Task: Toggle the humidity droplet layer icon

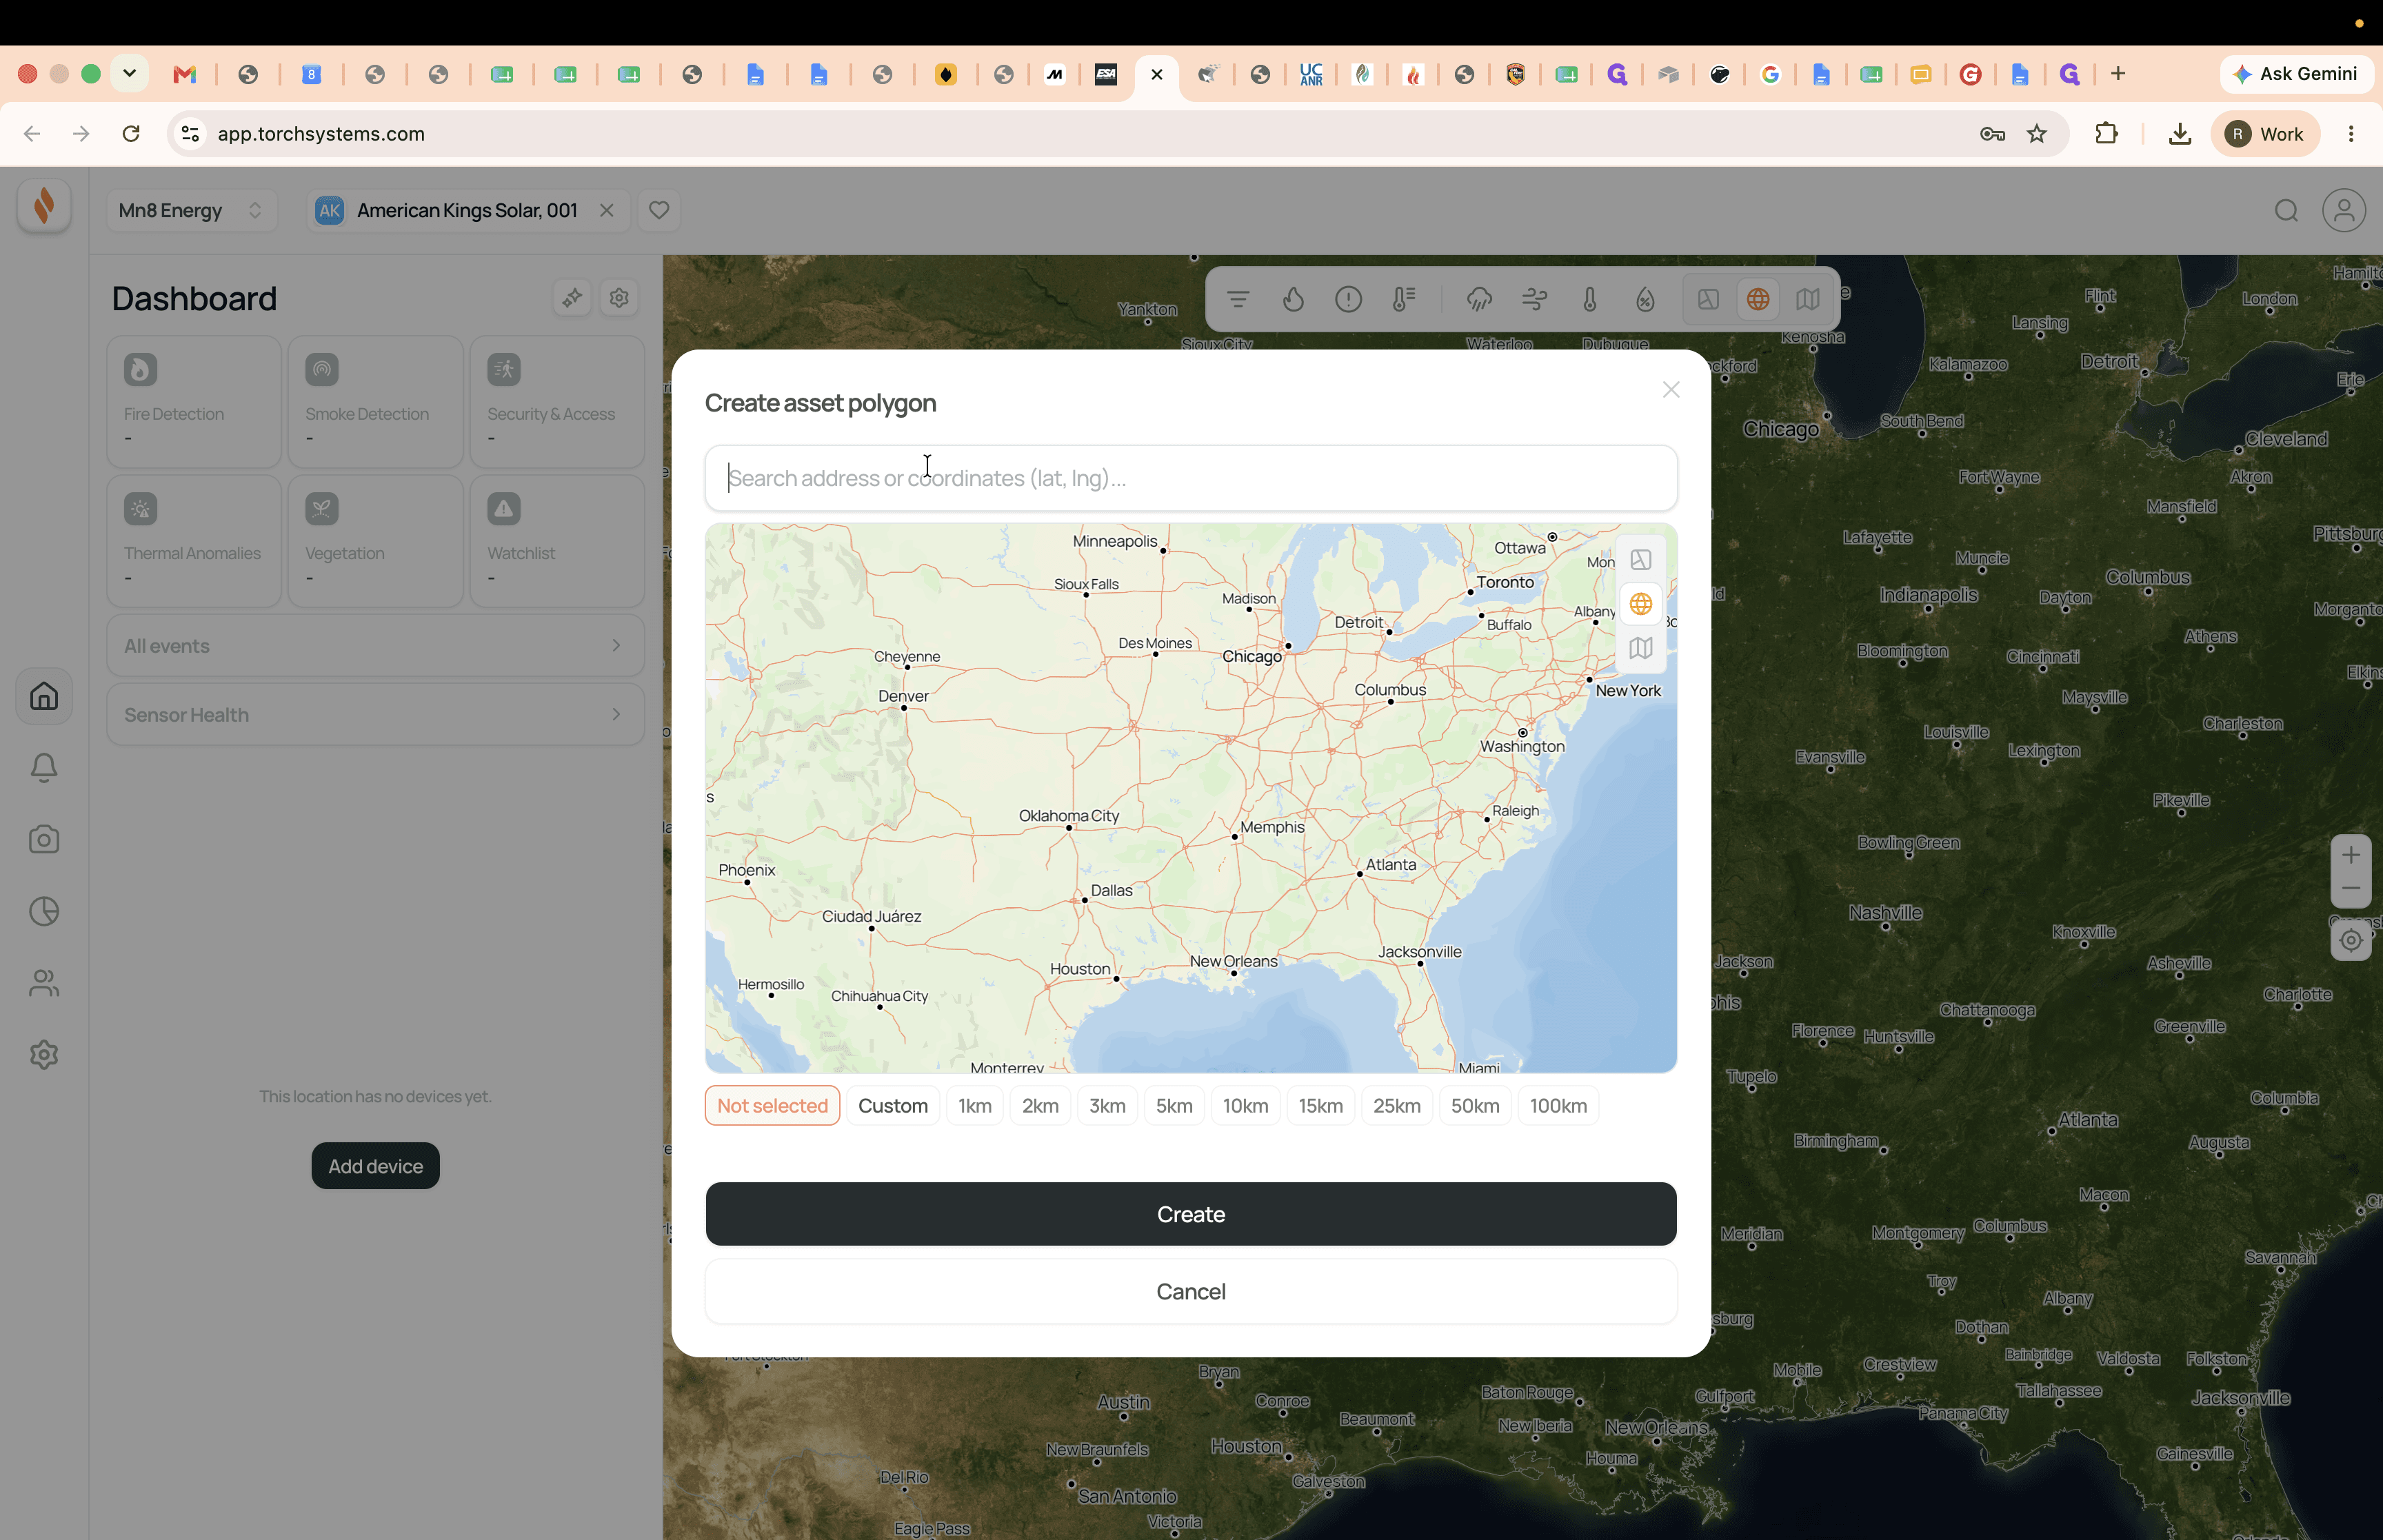Action: point(1645,299)
